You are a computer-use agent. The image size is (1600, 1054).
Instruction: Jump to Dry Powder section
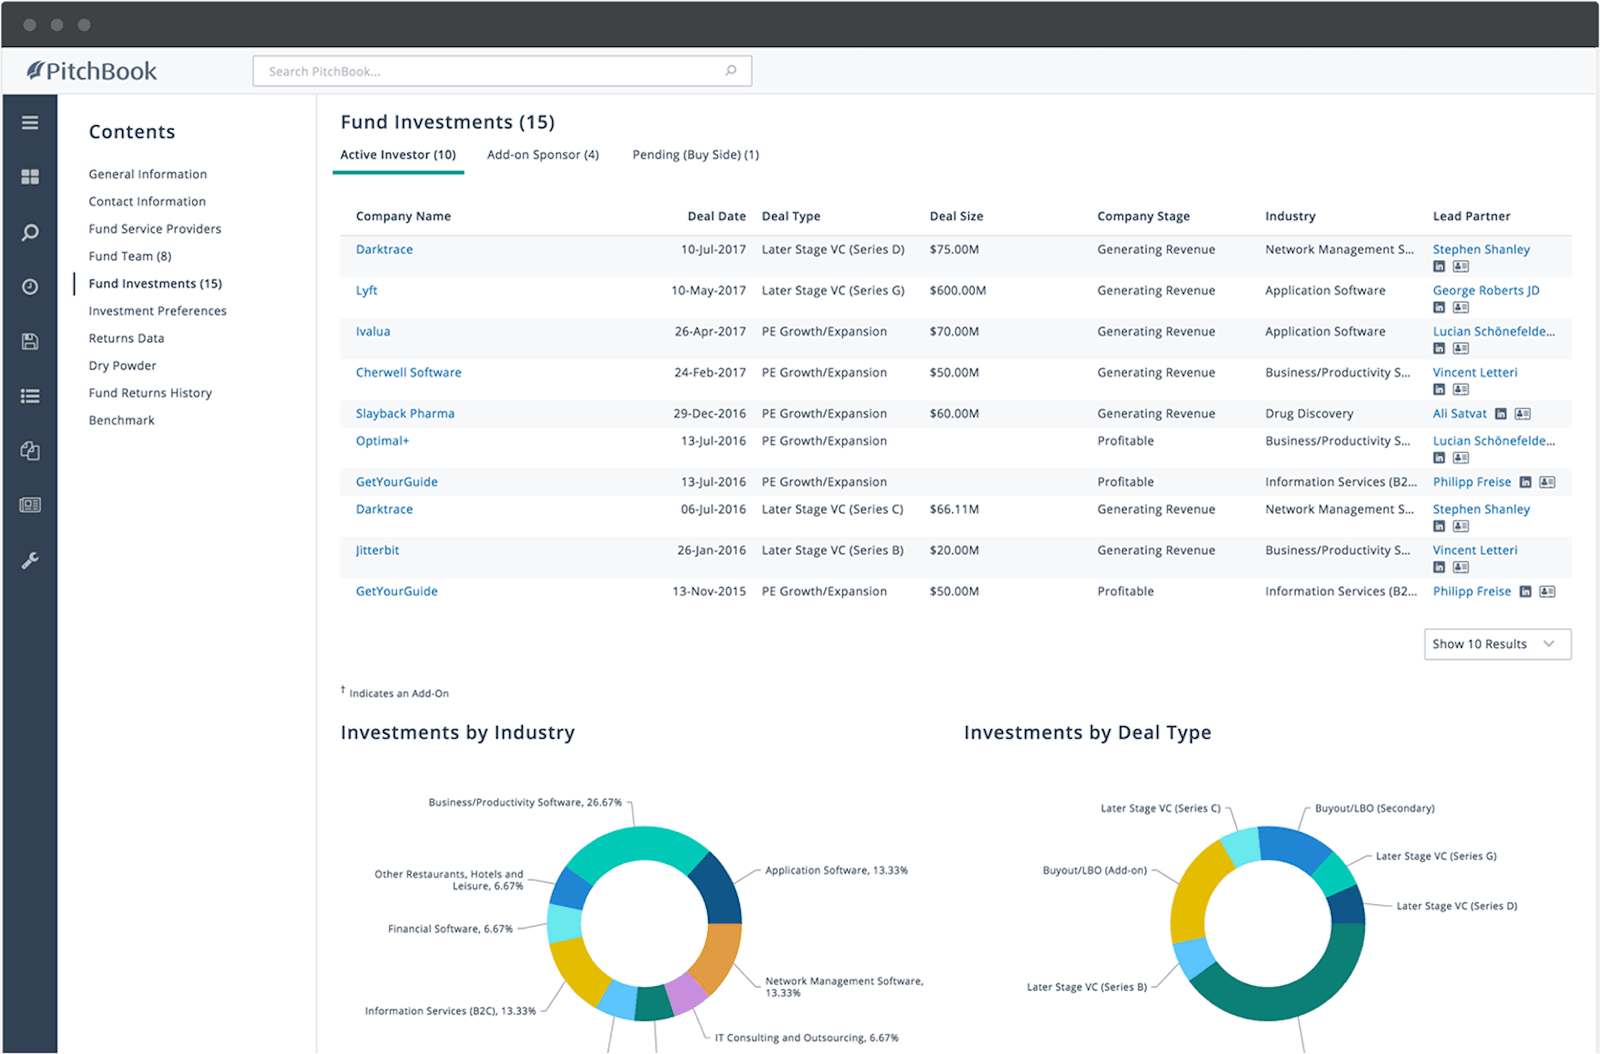(x=122, y=366)
